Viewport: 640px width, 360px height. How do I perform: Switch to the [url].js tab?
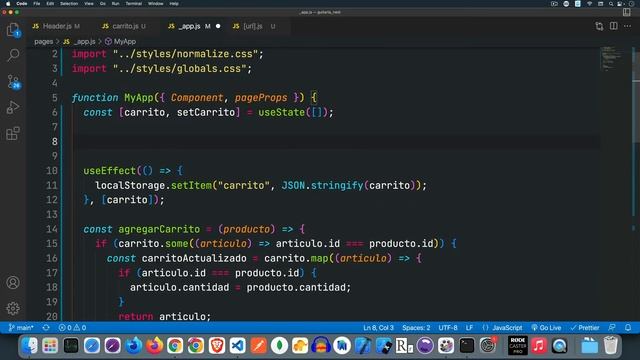(x=253, y=26)
